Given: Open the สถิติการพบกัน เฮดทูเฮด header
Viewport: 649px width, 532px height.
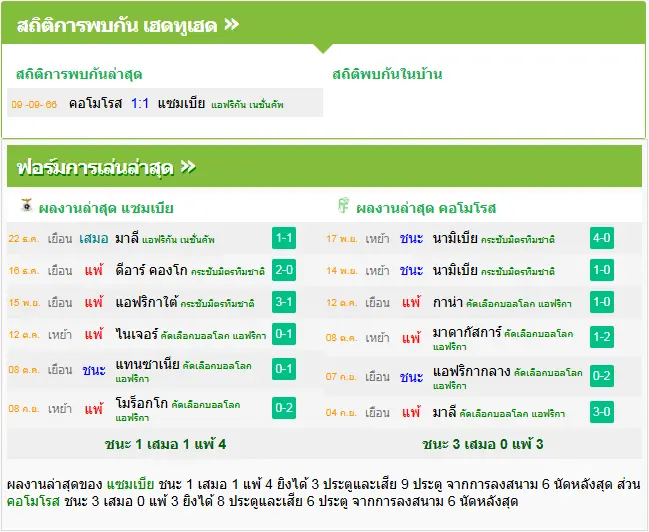Looking at the screenshot, I should pos(323,24).
